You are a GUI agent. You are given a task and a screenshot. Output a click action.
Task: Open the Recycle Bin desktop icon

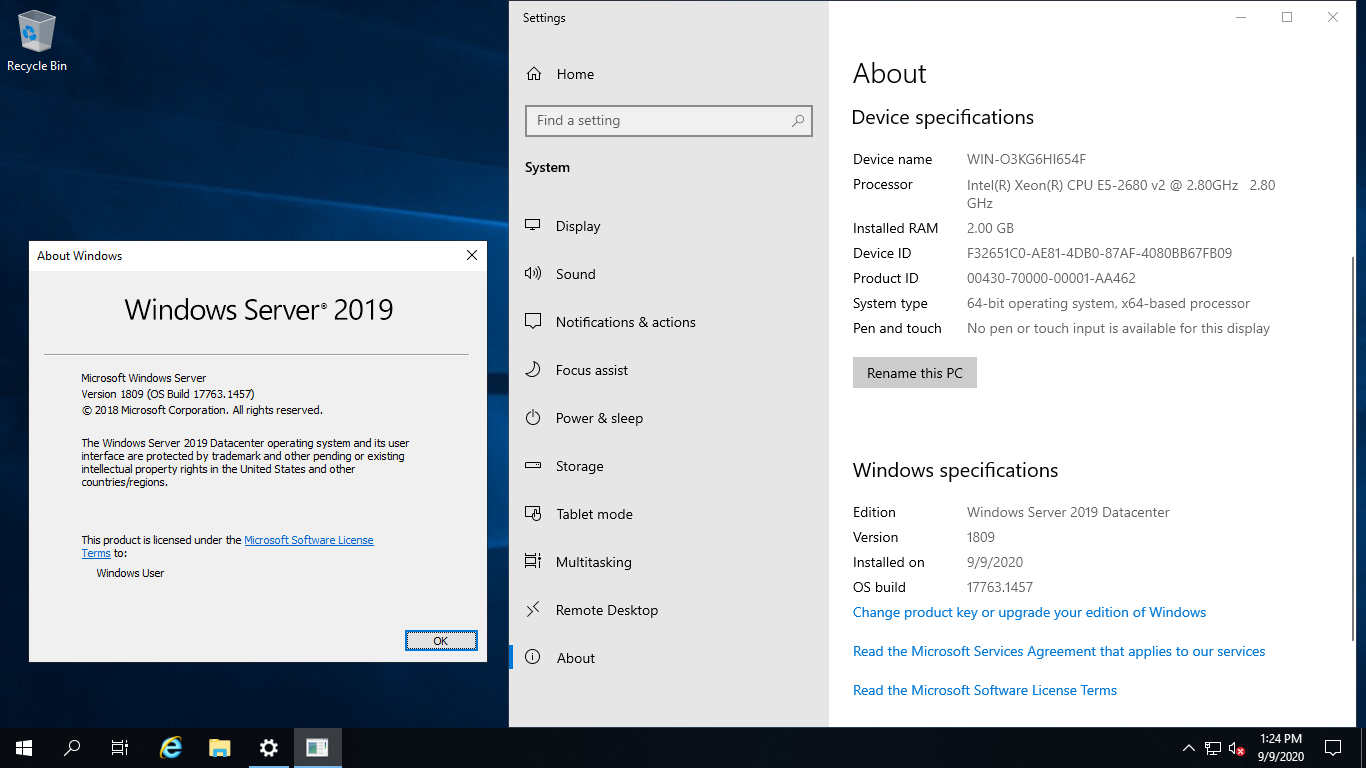(37, 40)
